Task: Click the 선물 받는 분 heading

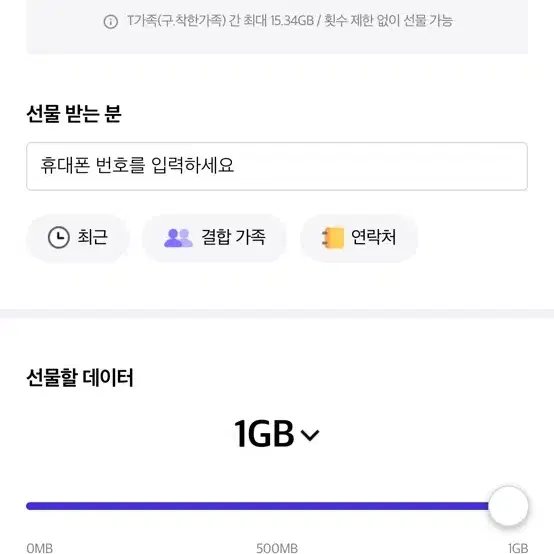Action: tap(74, 114)
